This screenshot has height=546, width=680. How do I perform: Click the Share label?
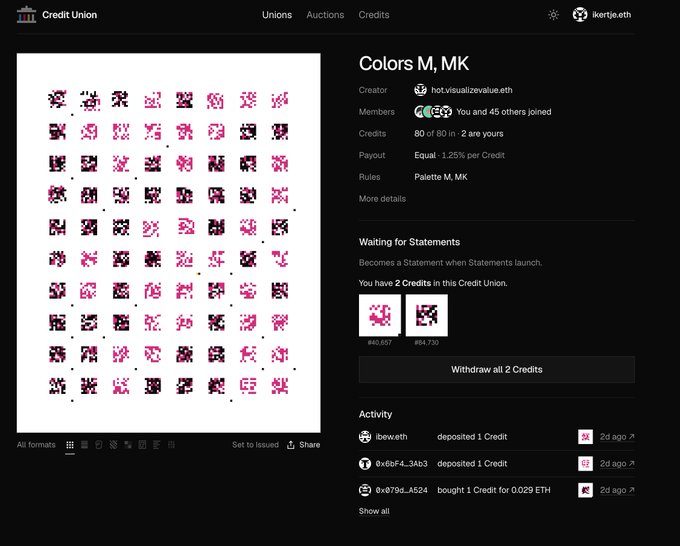point(309,445)
